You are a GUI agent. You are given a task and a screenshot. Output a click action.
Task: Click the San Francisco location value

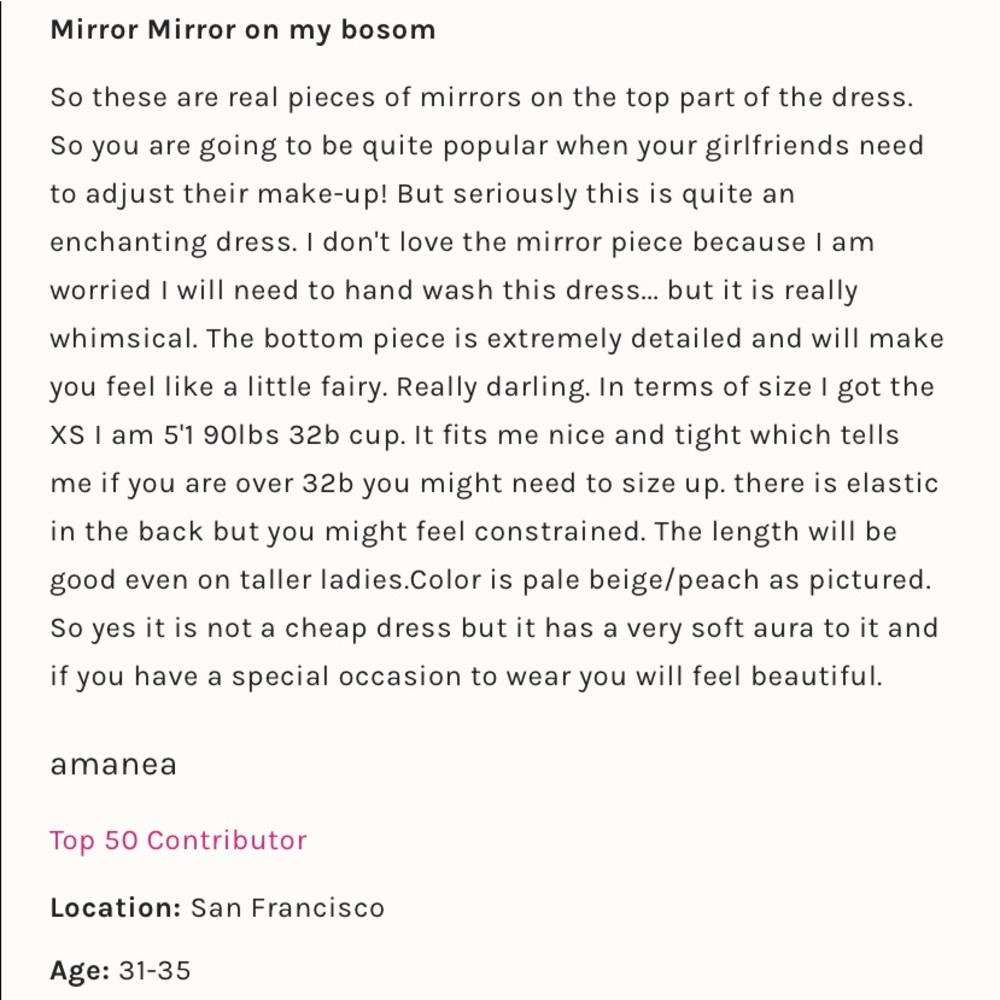tap(288, 908)
